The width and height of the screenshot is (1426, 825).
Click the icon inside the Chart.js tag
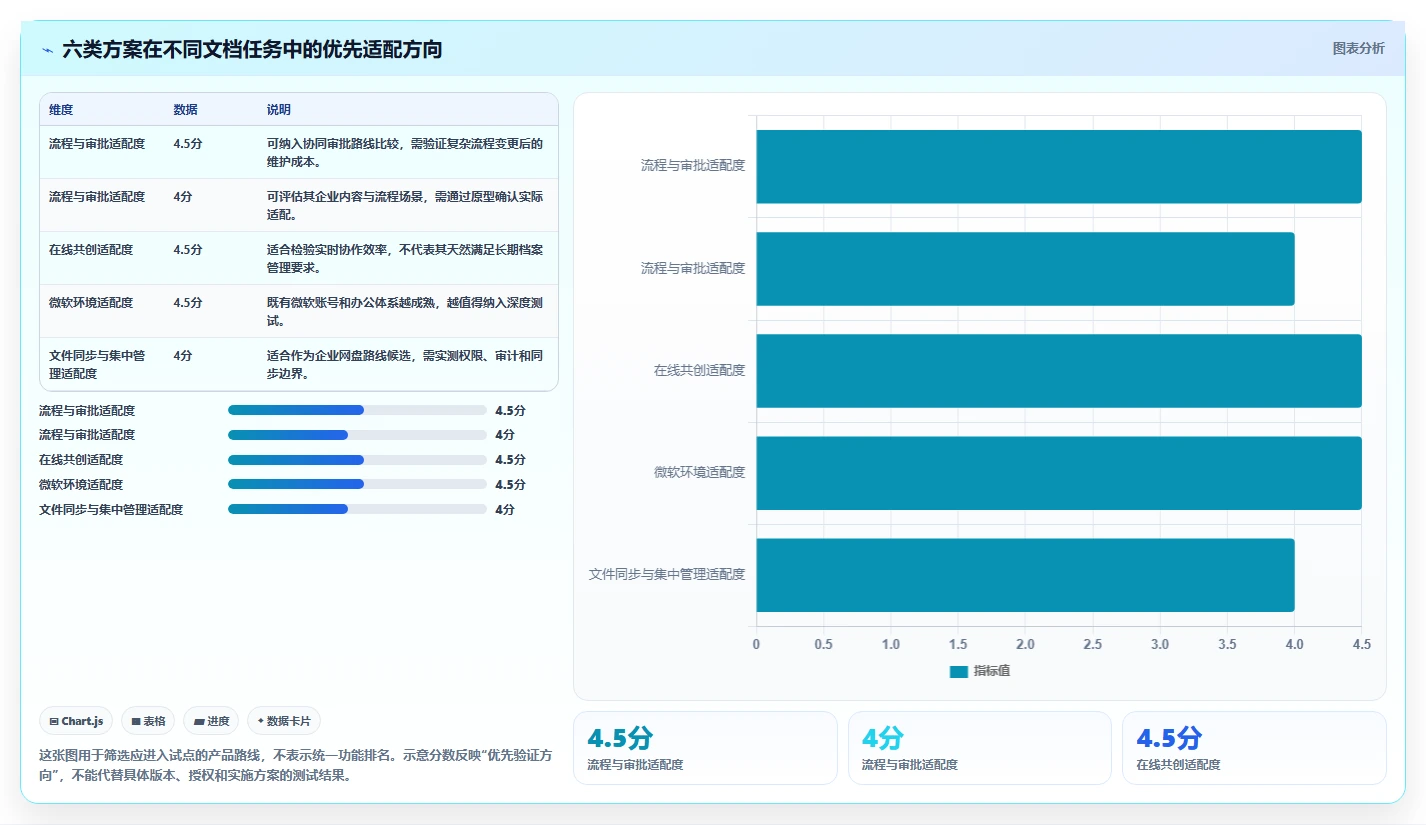(53, 721)
